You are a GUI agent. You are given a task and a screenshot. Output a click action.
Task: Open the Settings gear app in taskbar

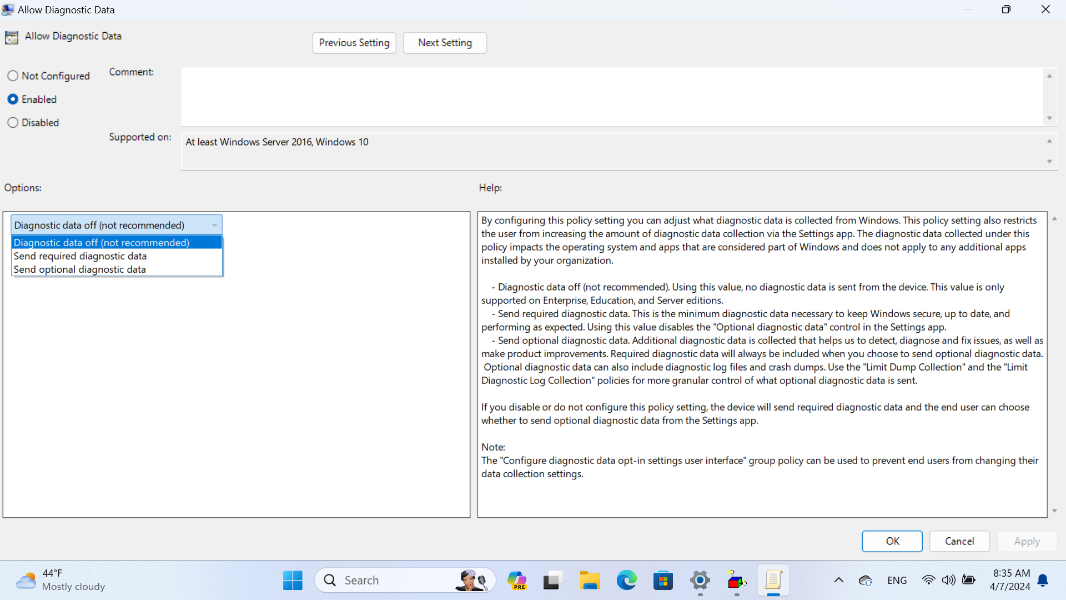(700, 580)
